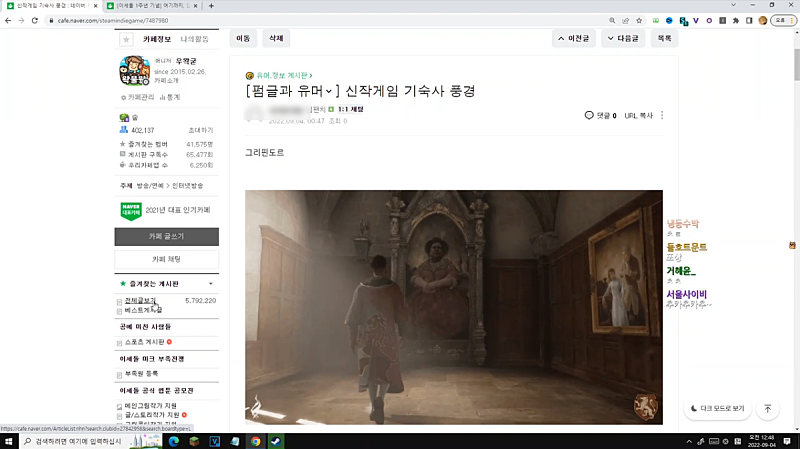
Task: Open 글/스토리작가 지원 board link
Action: 152,415
